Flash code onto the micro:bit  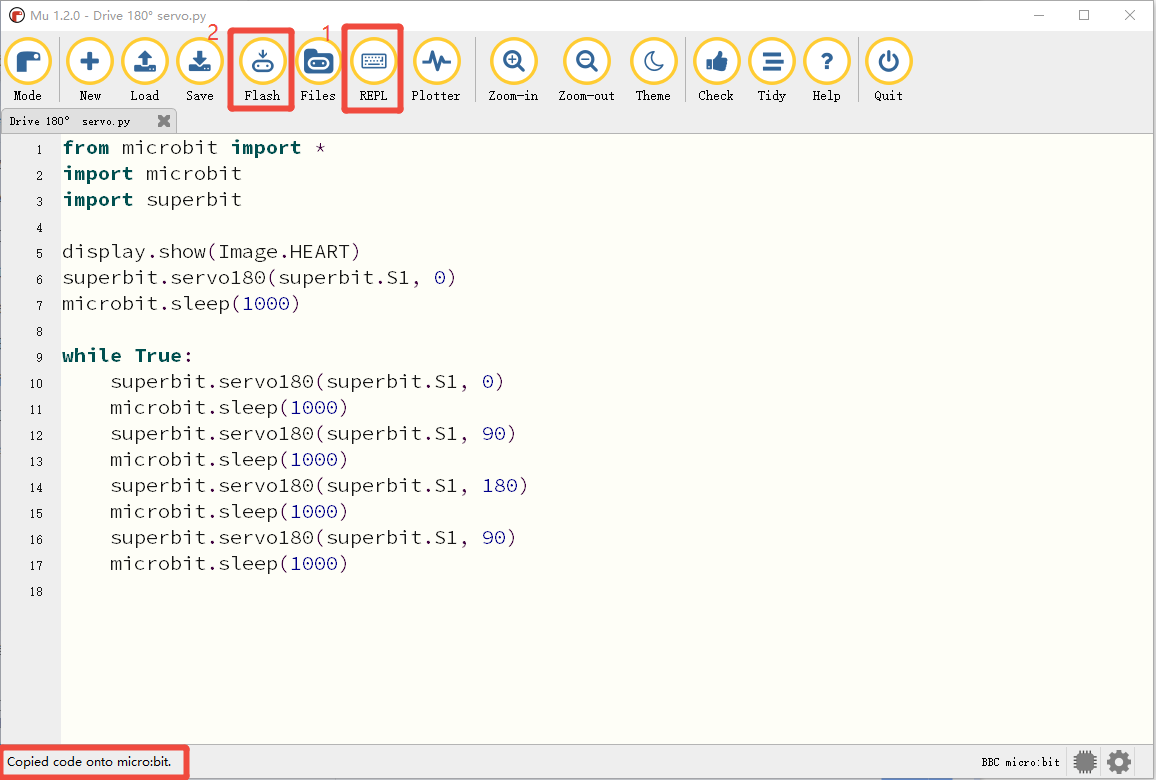pyautogui.click(x=262, y=71)
